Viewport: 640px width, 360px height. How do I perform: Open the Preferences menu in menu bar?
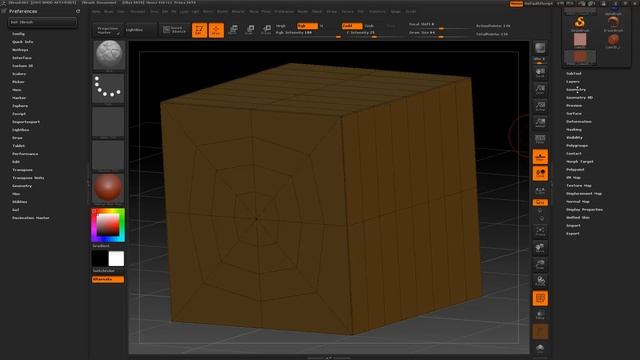pos(284,12)
